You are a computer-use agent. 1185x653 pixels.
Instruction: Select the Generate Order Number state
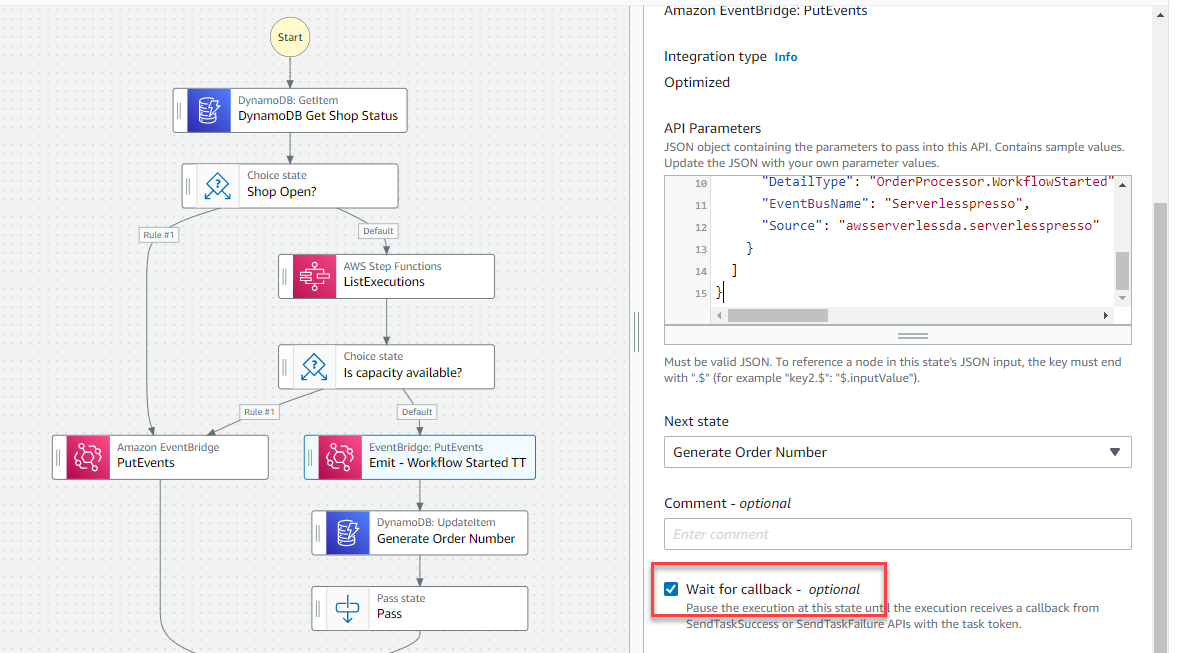tap(420, 533)
